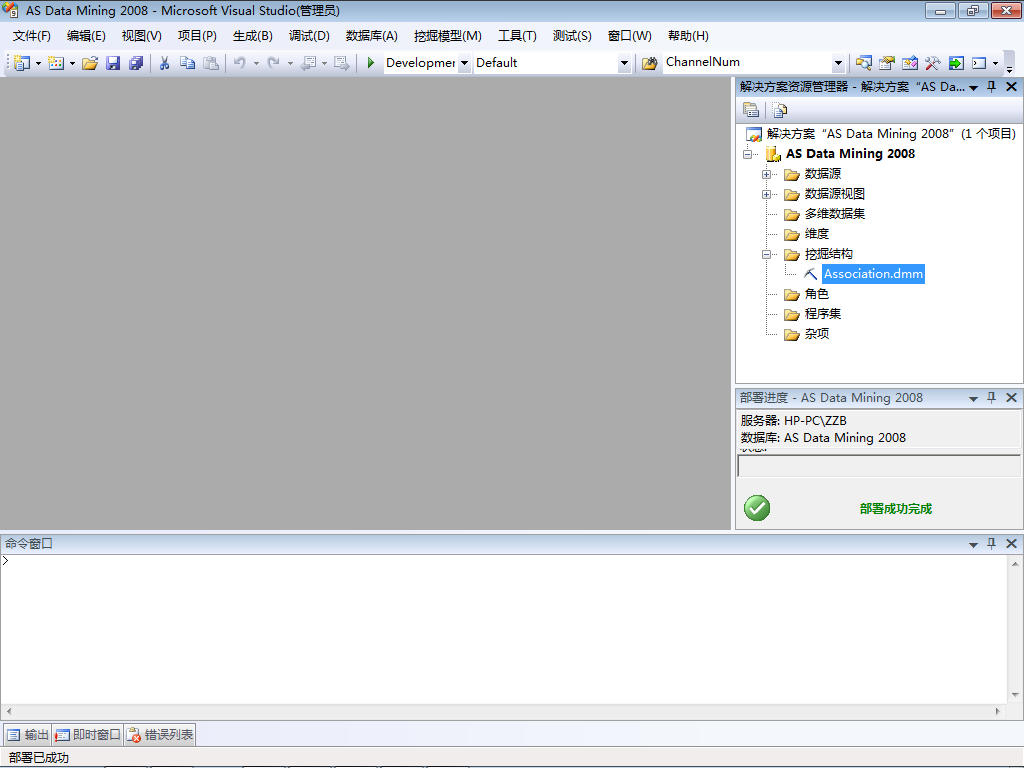Click the Navigate Backward icon
This screenshot has width=1024, height=768.
tap(308, 63)
